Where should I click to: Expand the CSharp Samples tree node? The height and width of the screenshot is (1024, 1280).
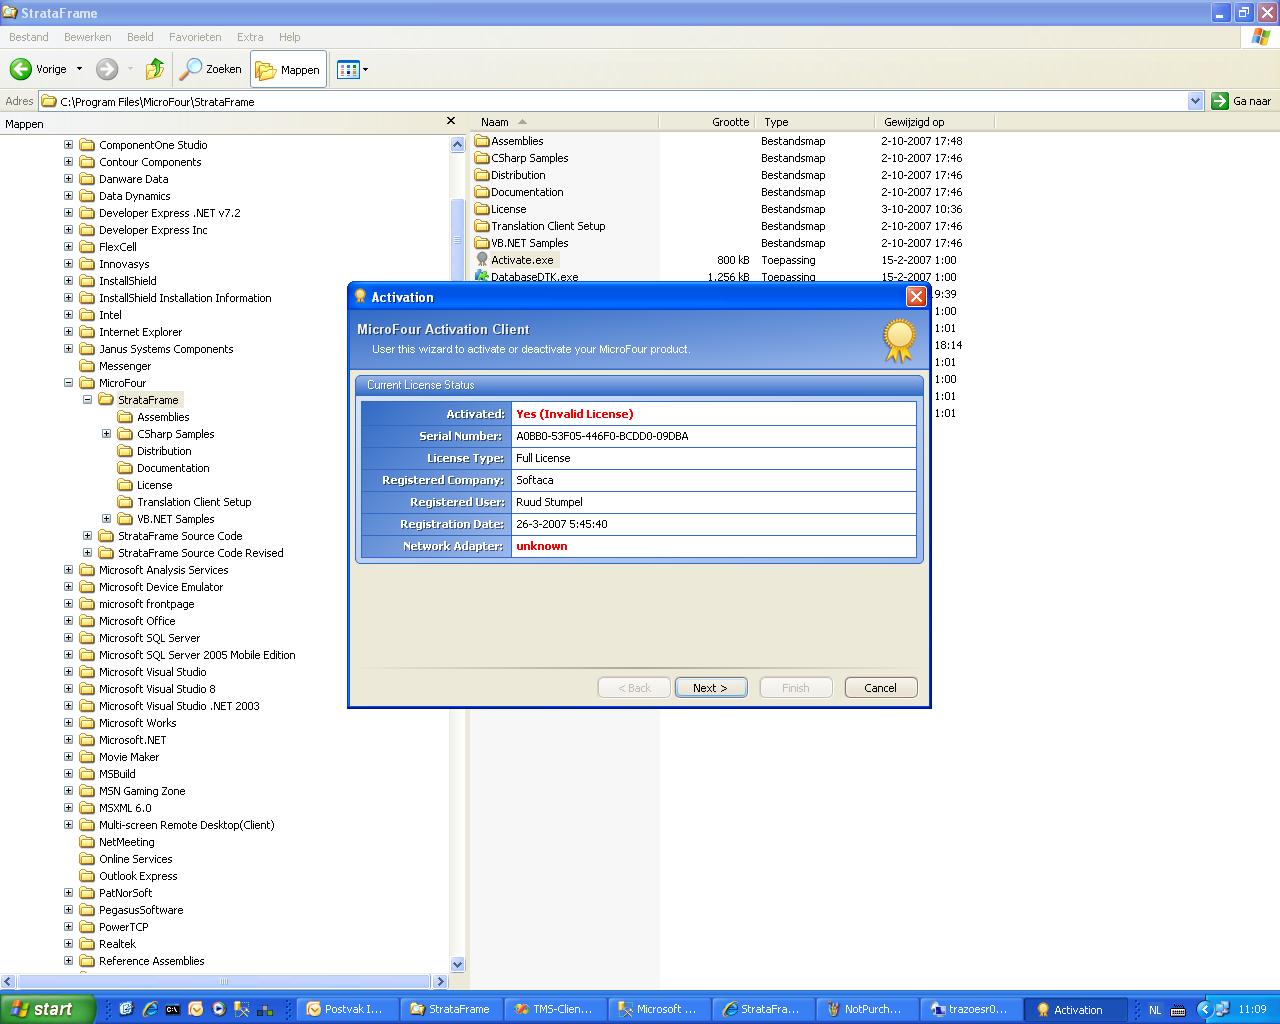pos(107,434)
